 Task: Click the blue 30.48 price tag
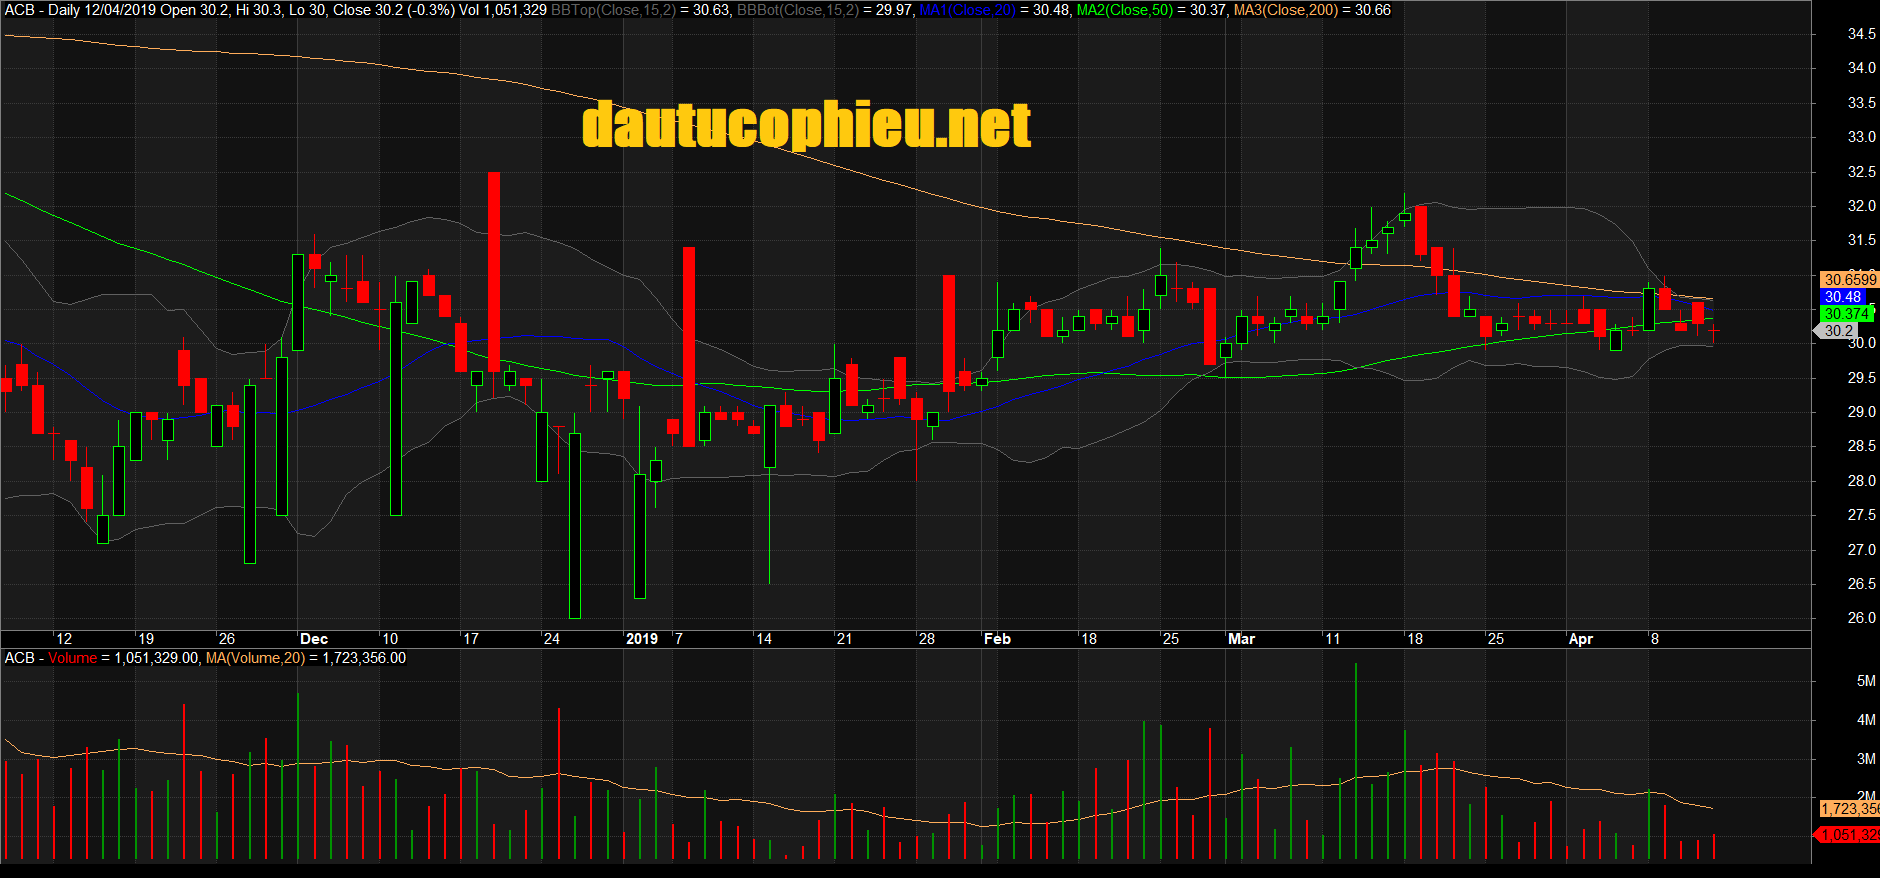pyautogui.click(x=1843, y=297)
